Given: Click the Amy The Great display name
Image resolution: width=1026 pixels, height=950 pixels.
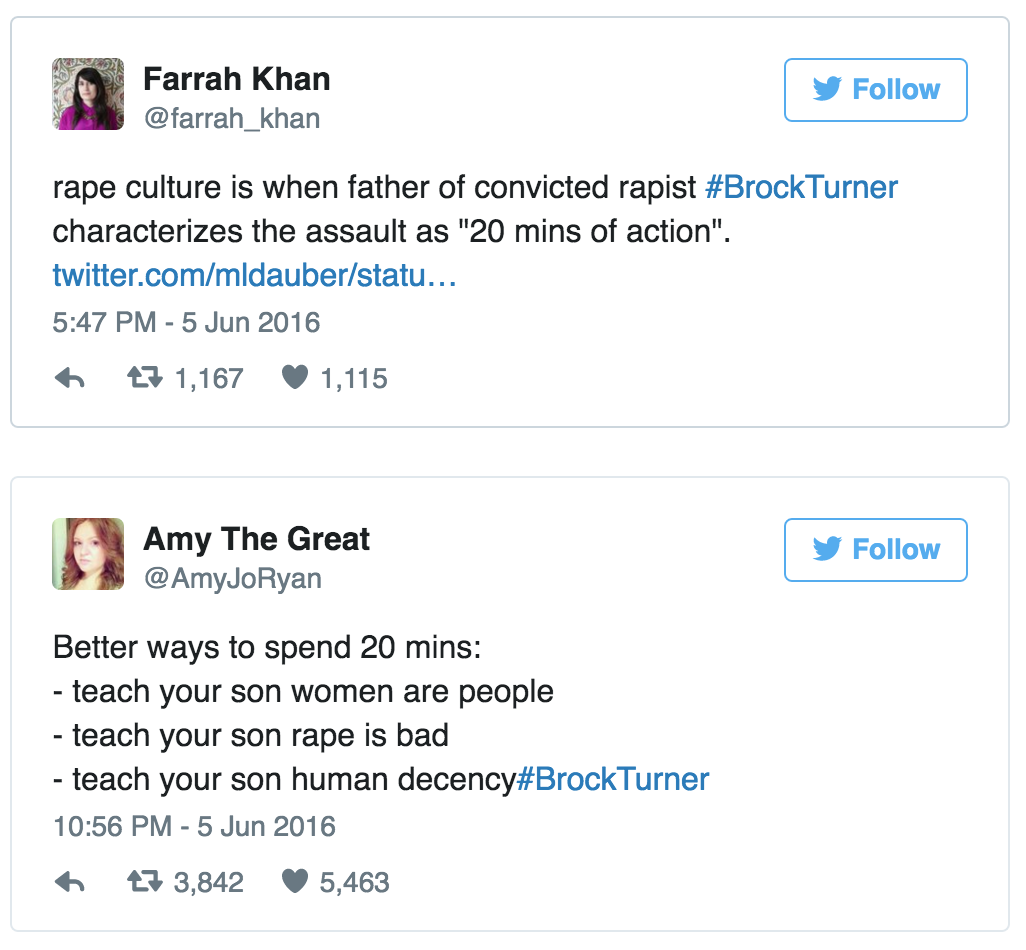Looking at the screenshot, I should pyautogui.click(x=256, y=539).
